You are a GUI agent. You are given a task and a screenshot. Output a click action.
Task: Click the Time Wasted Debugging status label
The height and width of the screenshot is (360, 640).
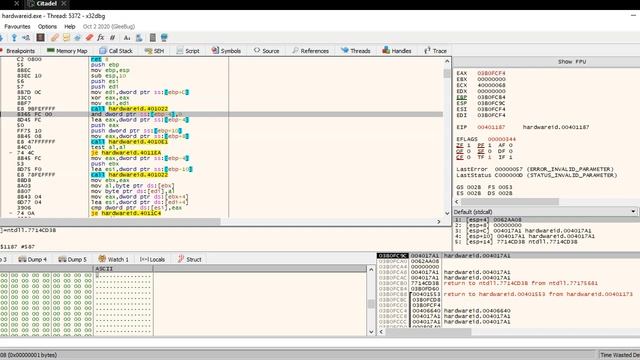(620, 355)
